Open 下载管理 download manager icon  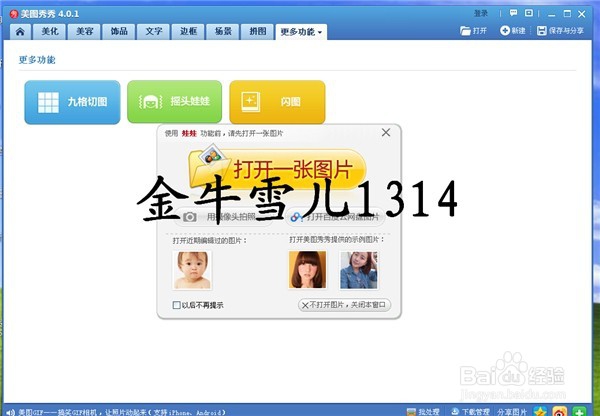tap(455, 412)
